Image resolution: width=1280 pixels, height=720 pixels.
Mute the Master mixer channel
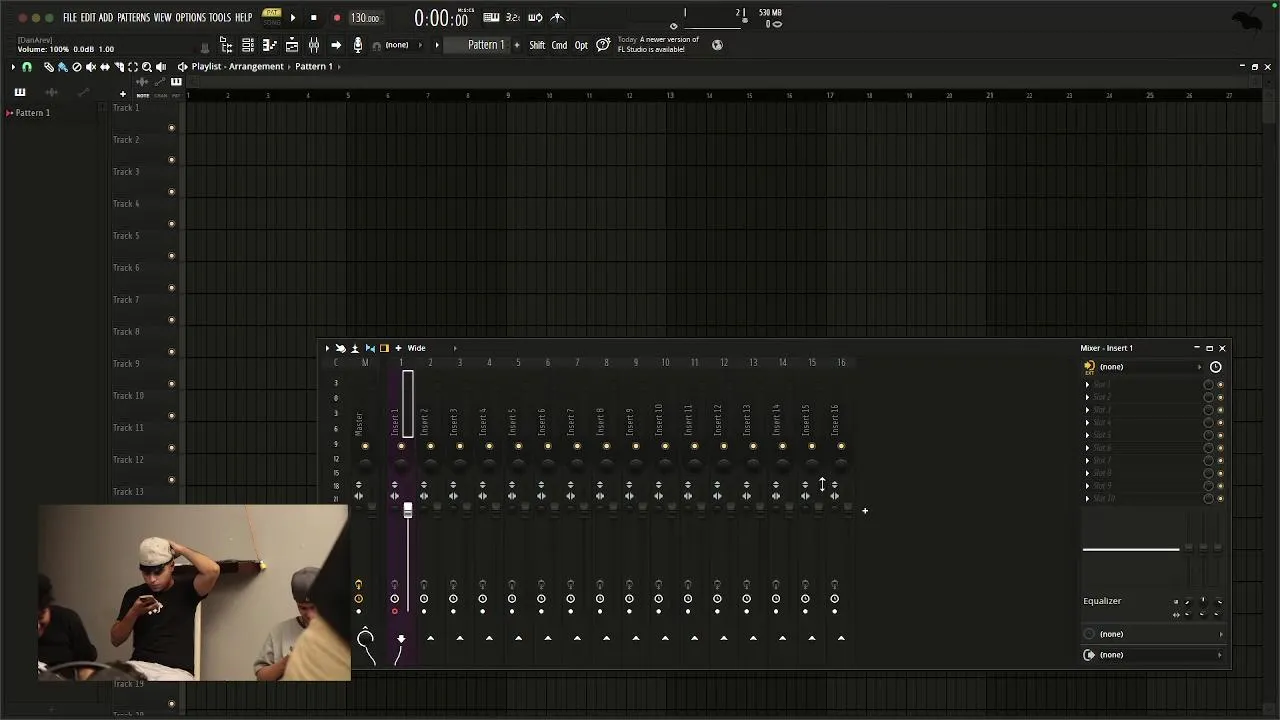(365, 446)
